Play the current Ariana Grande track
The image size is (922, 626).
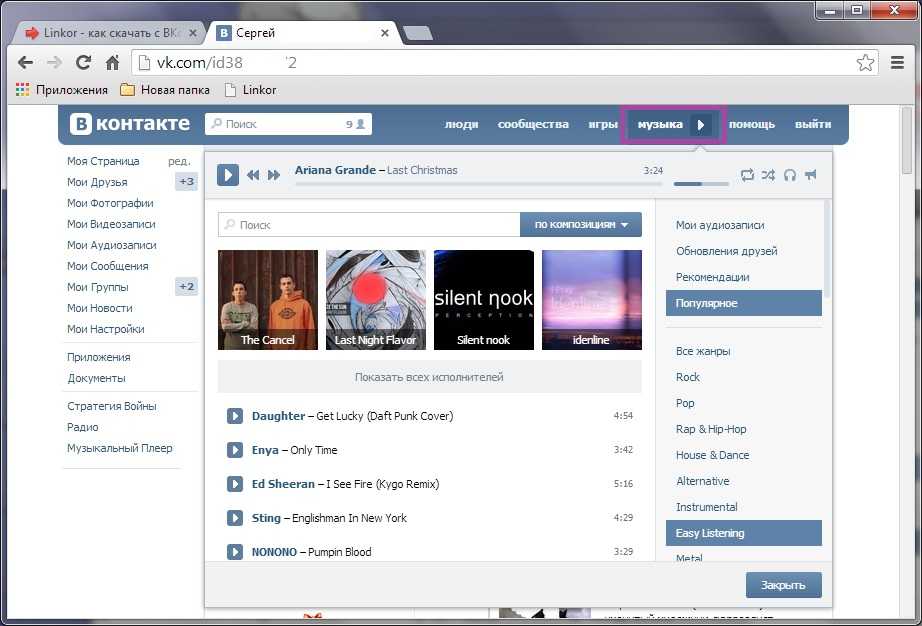coord(228,175)
